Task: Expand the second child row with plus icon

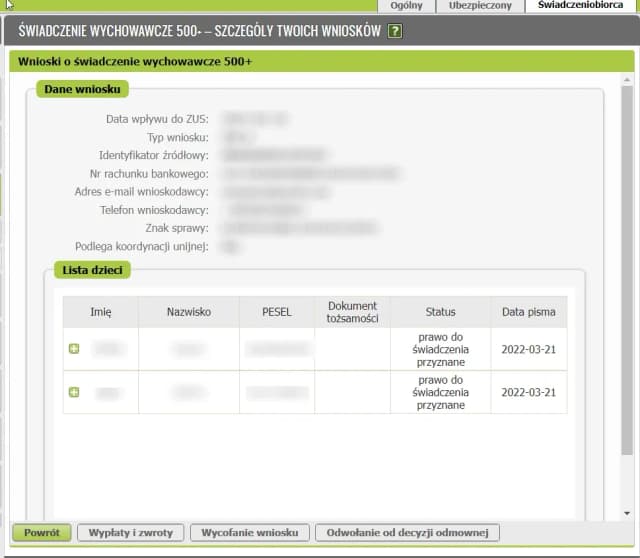Action: point(73,392)
